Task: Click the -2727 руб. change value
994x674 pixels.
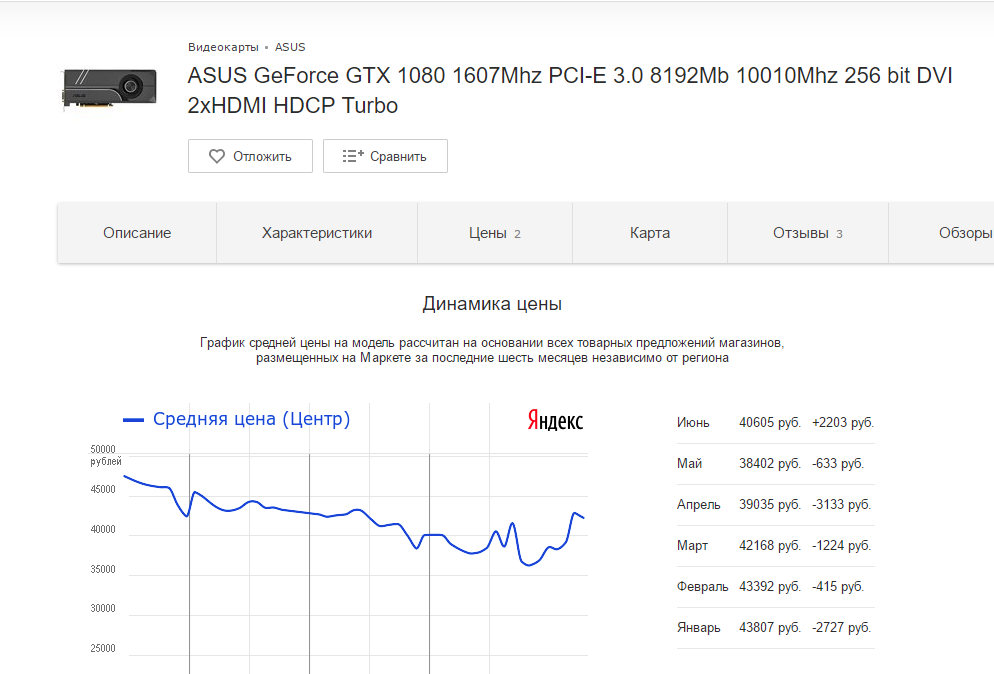Action: coord(841,628)
